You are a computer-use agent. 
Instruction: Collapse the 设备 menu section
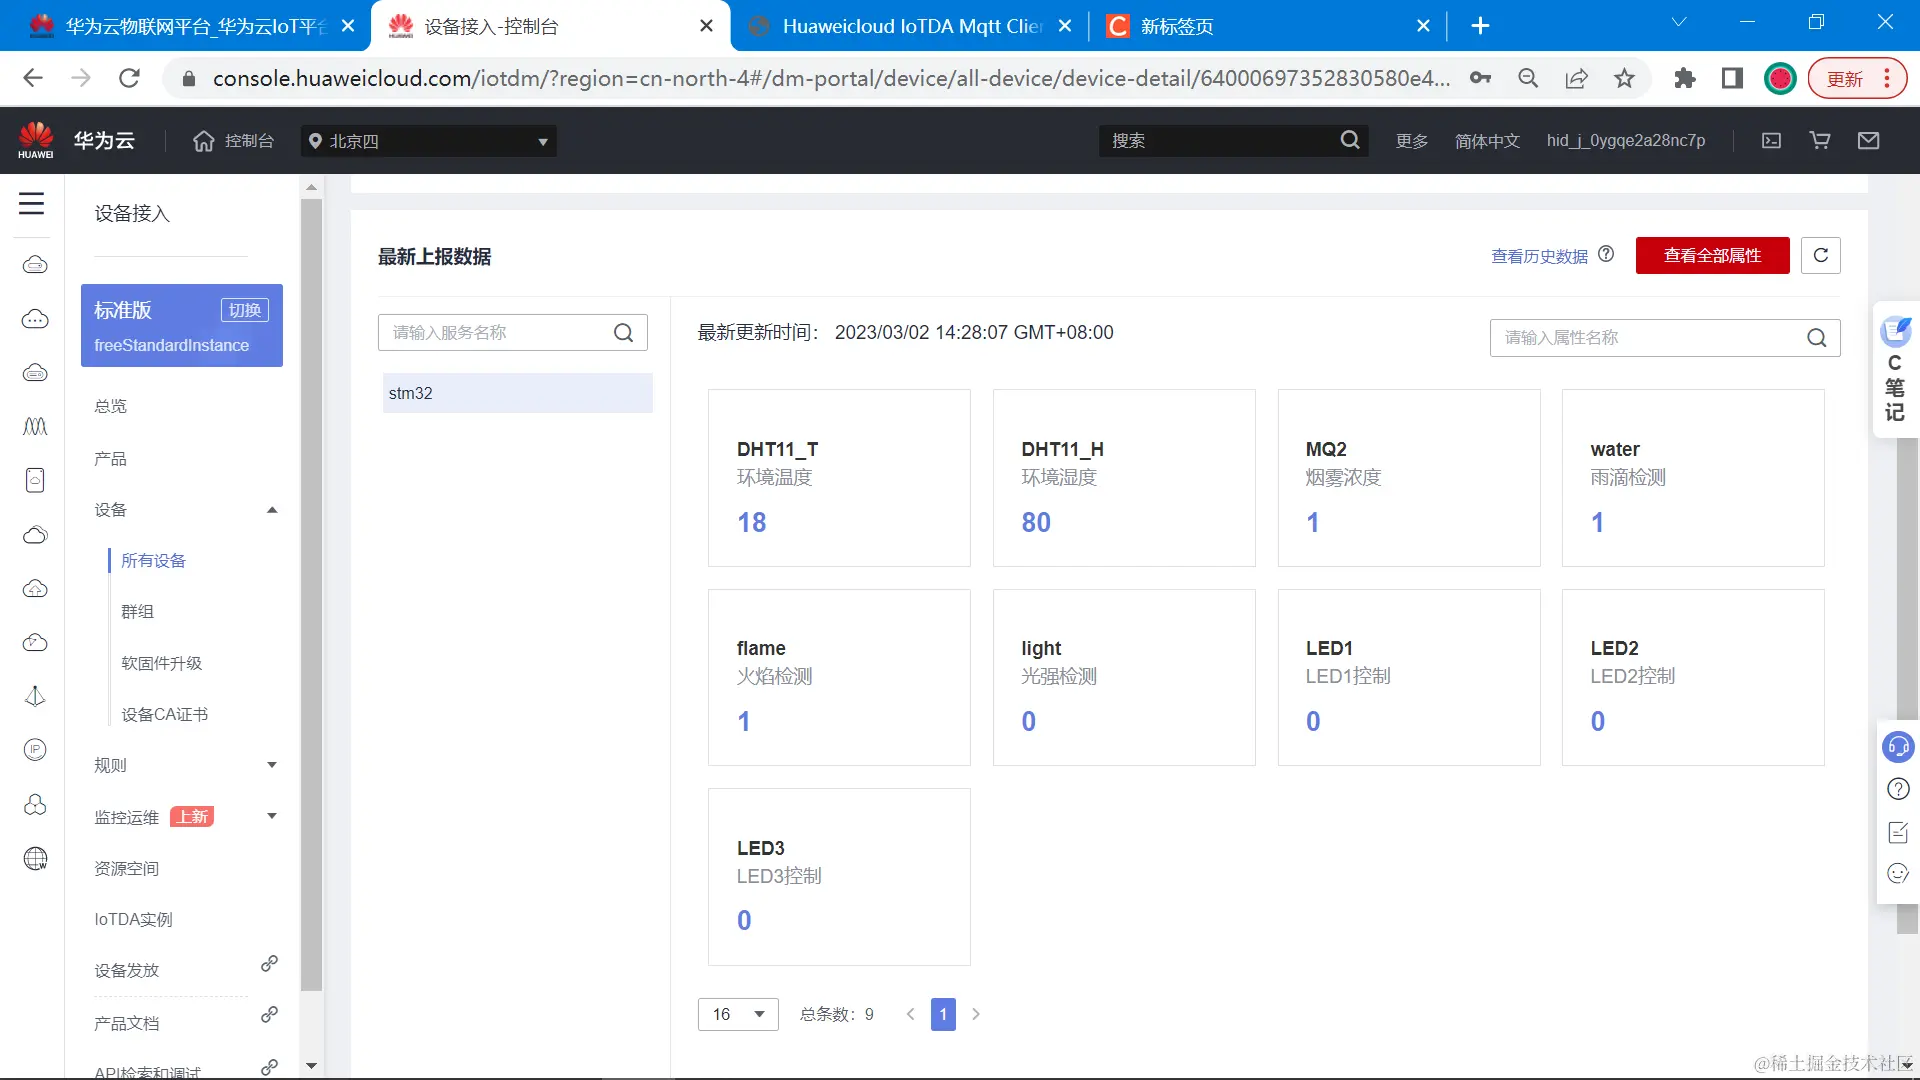[x=272, y=510]
